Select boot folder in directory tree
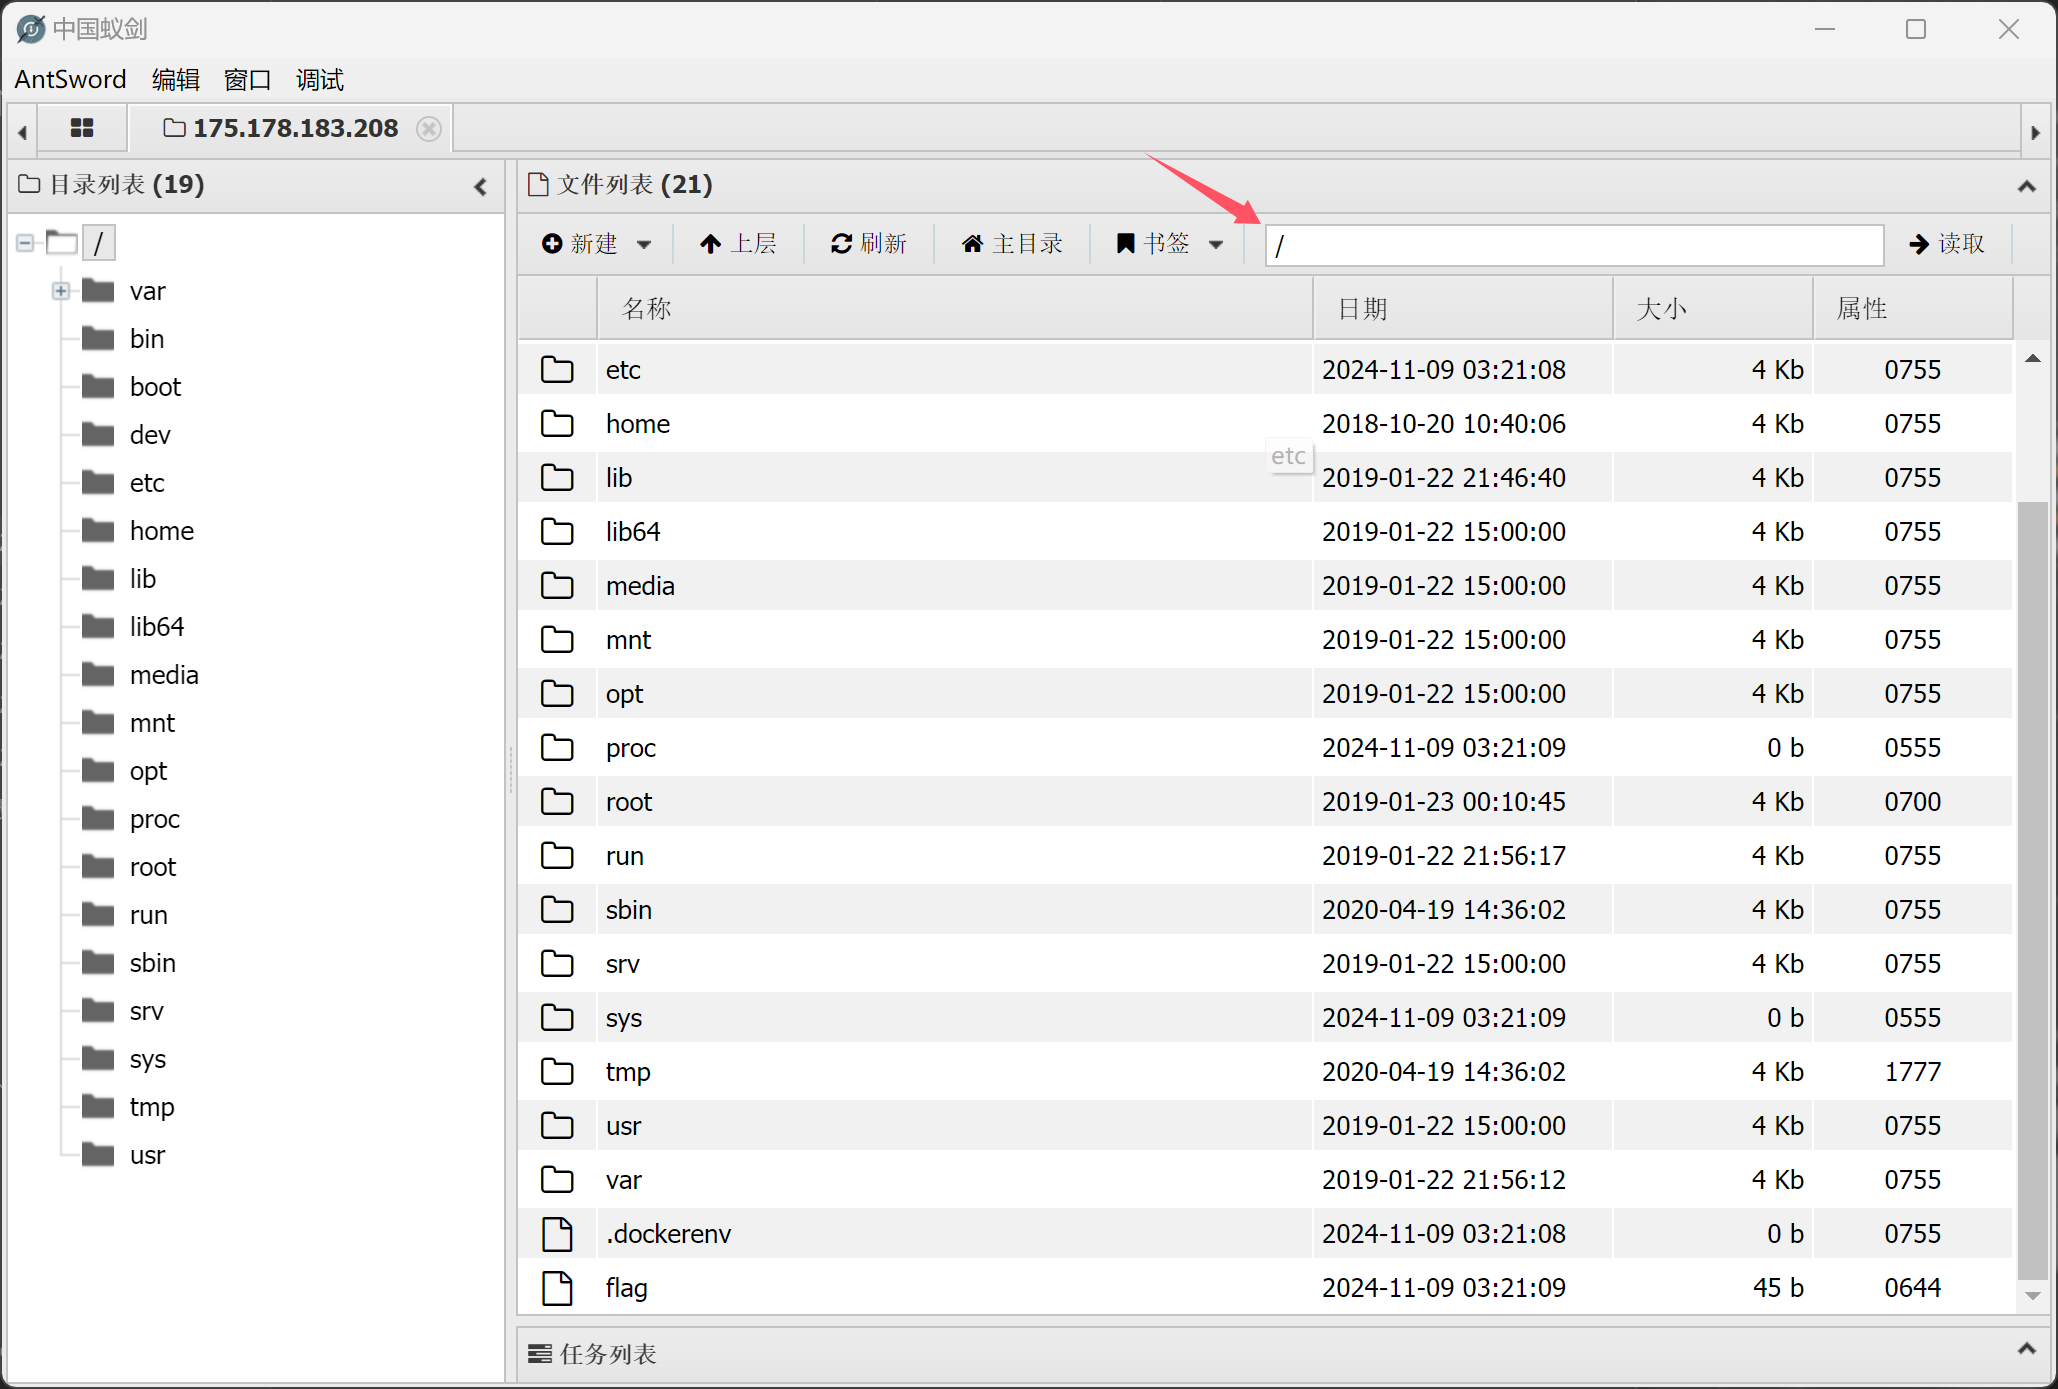This screenshot has height=1389, width=2058. coord(155,387)
